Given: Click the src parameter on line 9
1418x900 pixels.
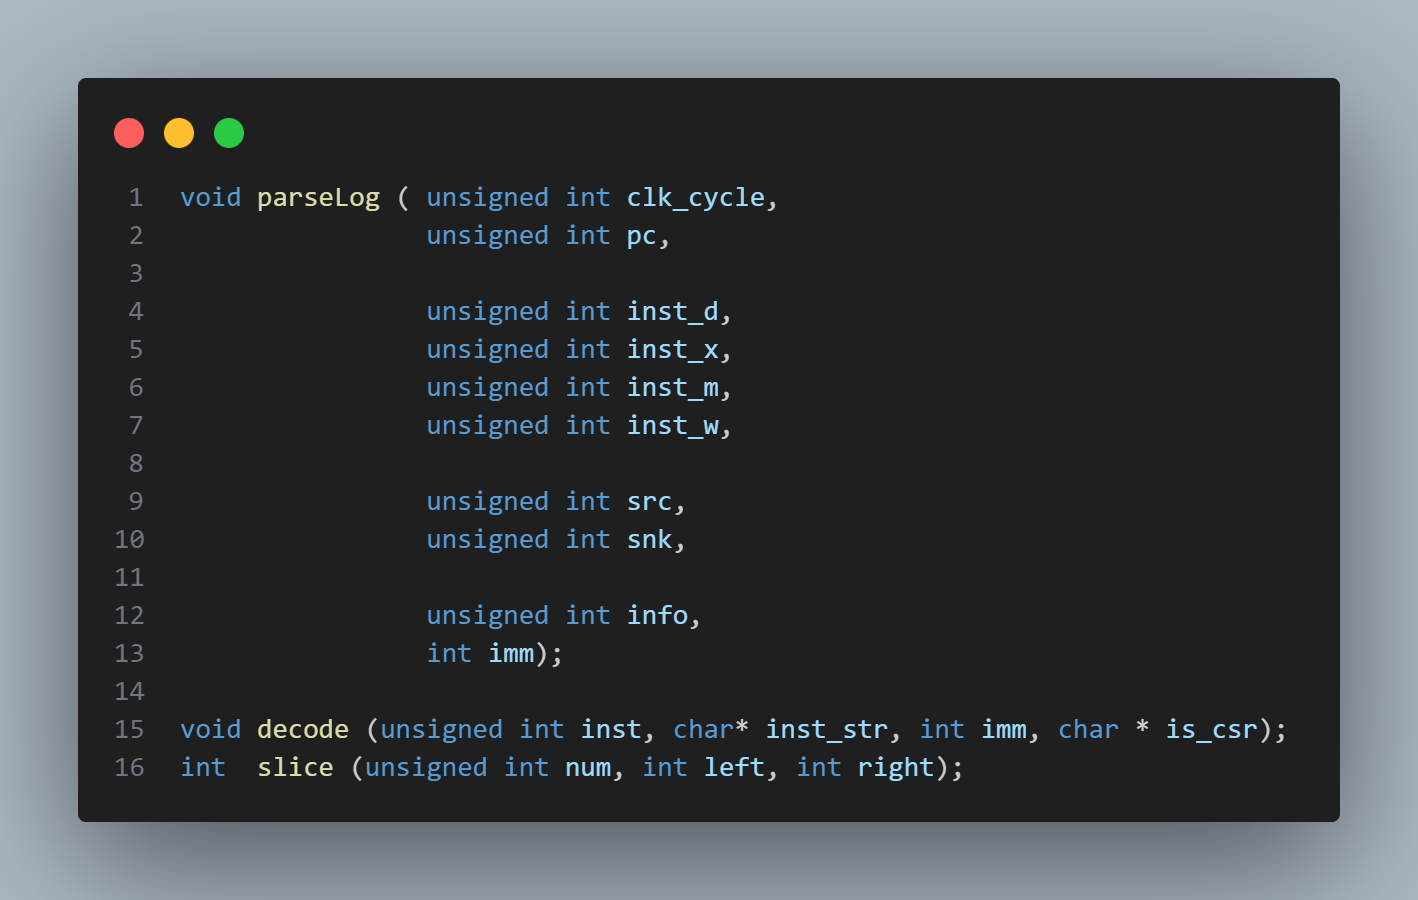Looking at the screenshot, I should point(650,502).
